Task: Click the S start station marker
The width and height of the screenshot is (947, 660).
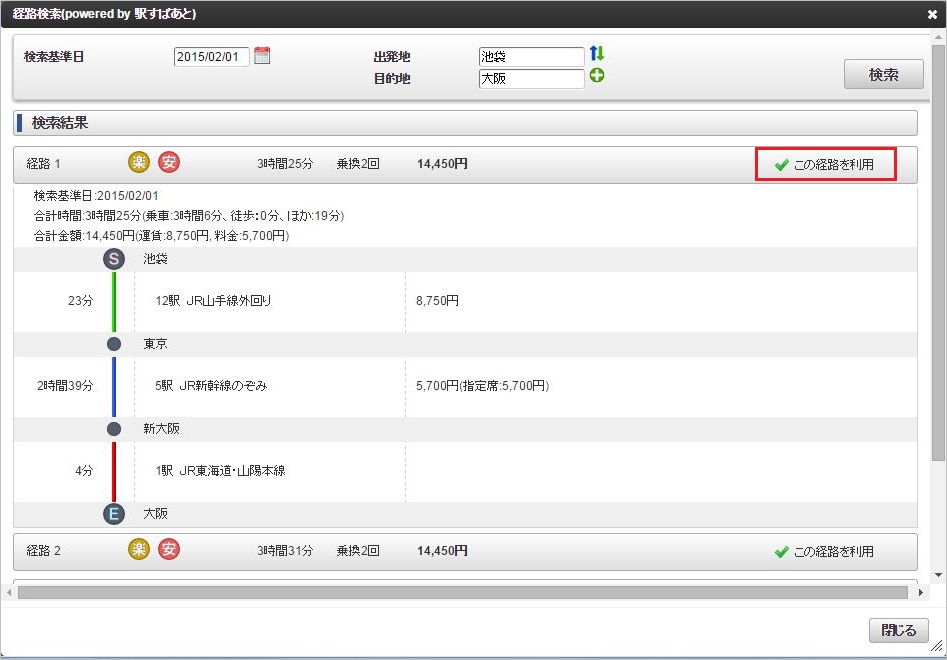Action: 114,259
